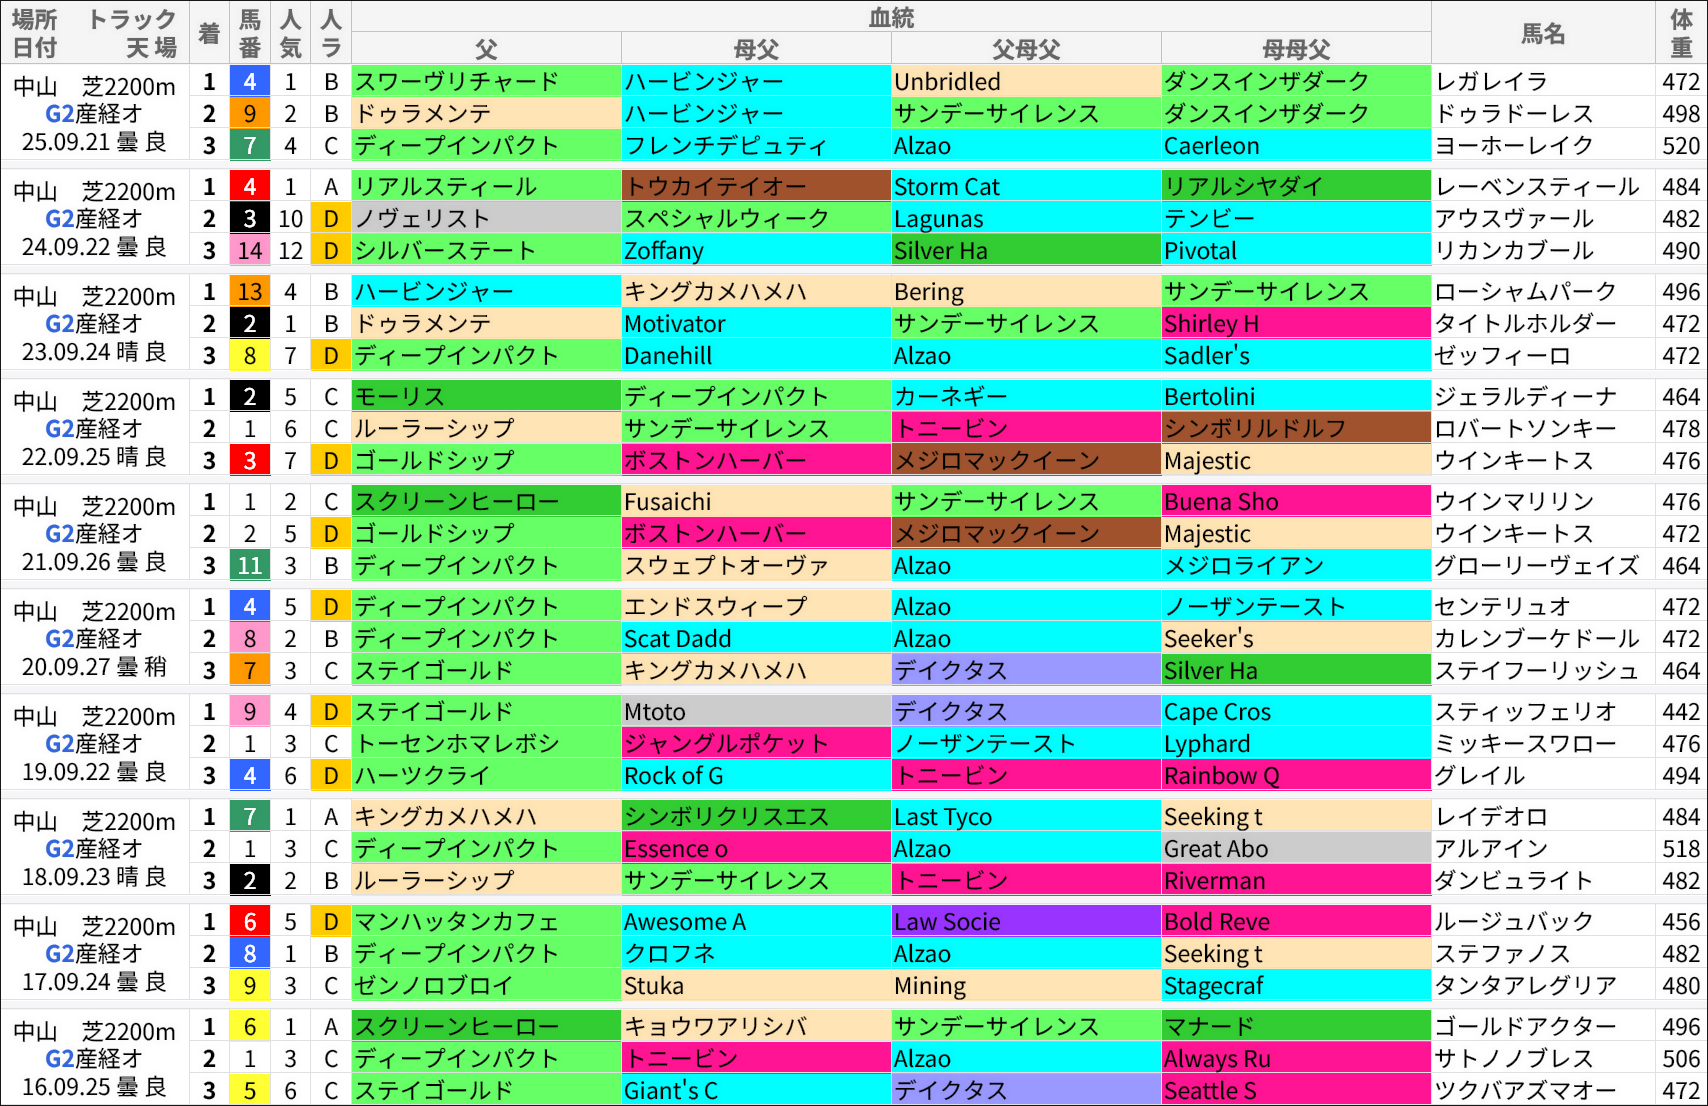Click the トウカイテイオー cell

756,187
